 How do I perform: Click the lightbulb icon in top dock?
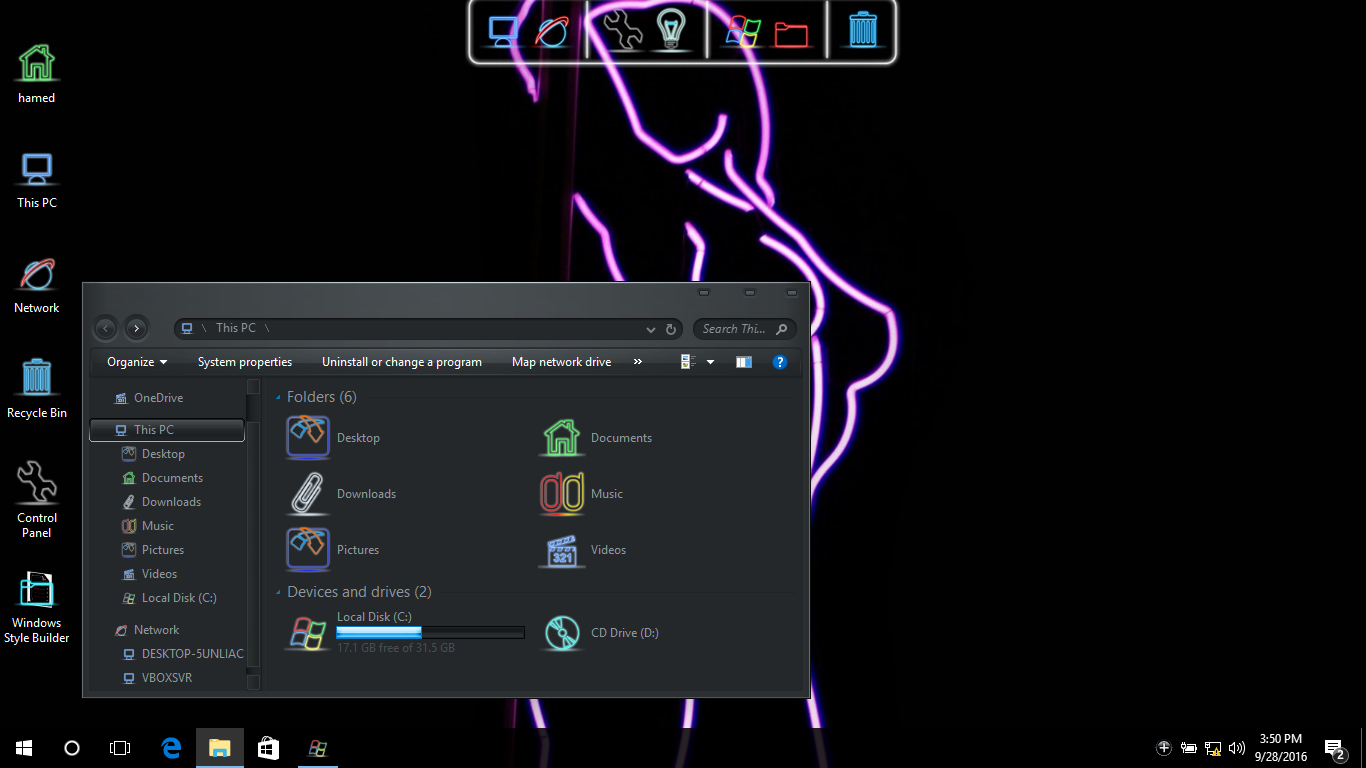(x=671, y=30)
